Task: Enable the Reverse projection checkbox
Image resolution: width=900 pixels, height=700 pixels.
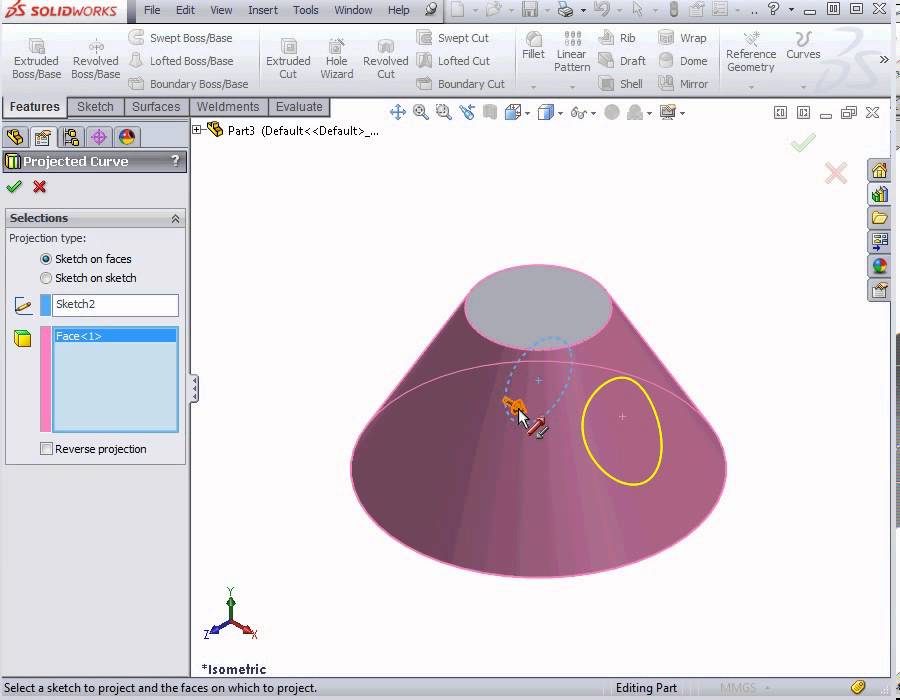Action: pyautogui.click(x=46, y=448)
